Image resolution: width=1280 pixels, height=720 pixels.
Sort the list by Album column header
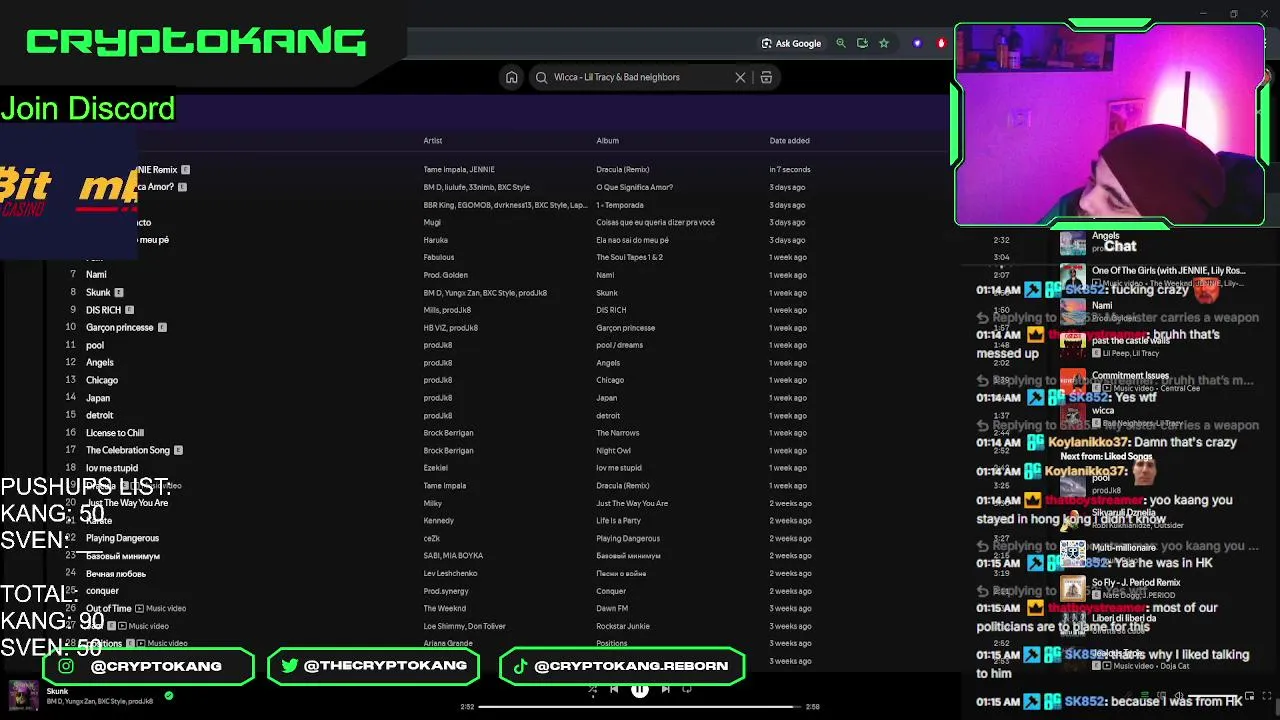pyautogui.click(x=607, y=141)
